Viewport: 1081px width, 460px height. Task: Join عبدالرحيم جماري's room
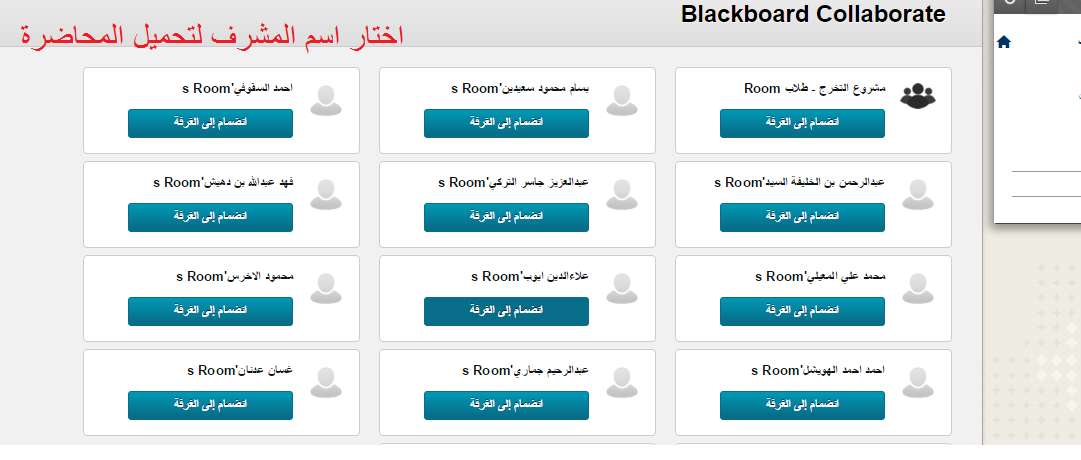point(506,405)
